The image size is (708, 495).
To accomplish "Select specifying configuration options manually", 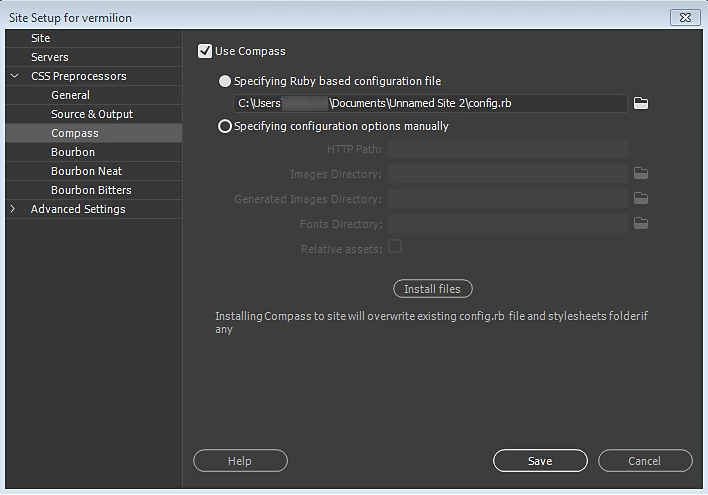I will click(x=225, y=126).
